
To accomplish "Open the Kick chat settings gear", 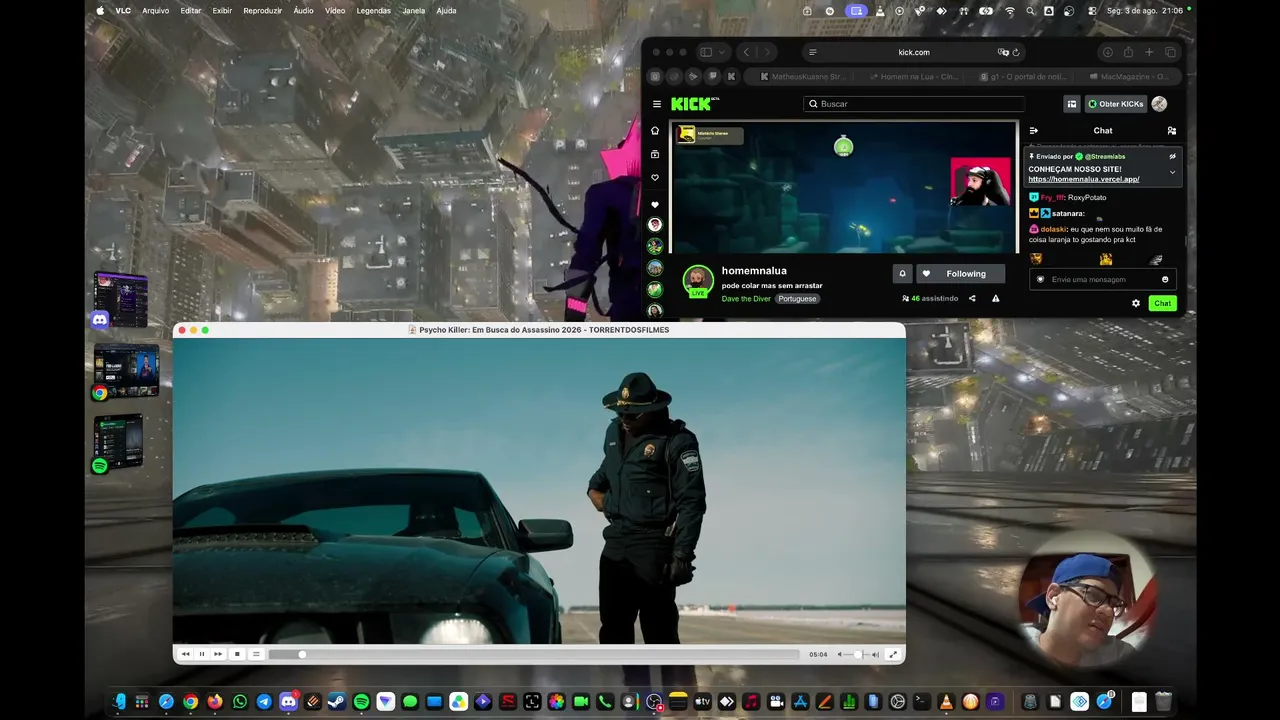I will (1136, 303).
